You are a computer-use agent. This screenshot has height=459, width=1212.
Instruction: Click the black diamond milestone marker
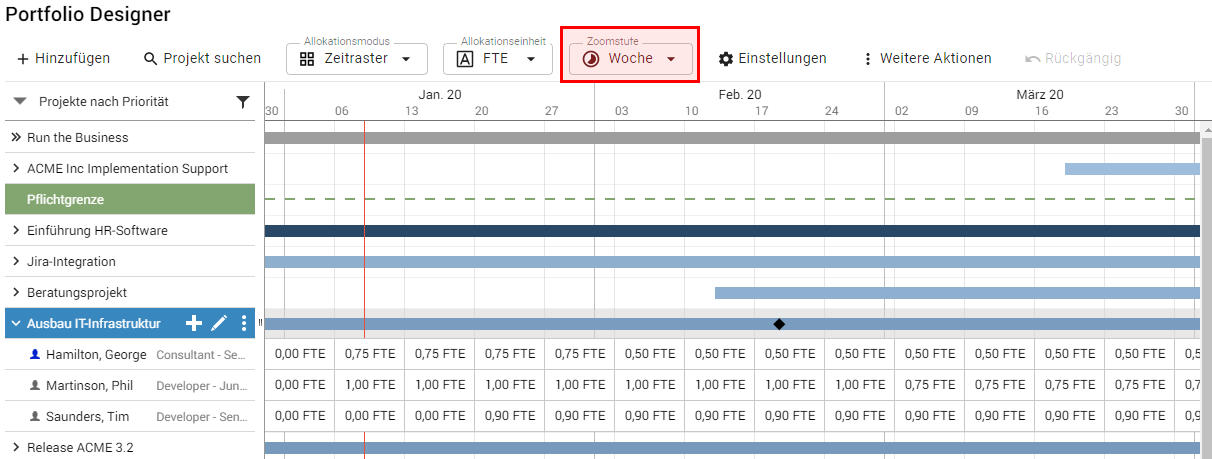779,323
